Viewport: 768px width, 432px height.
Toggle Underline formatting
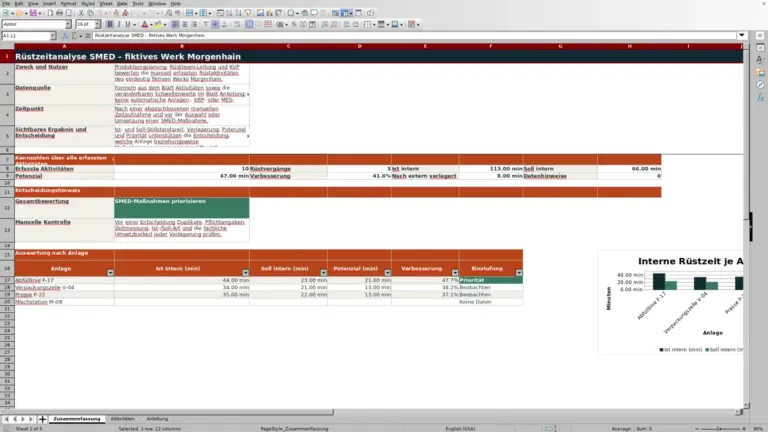point(128,24)
